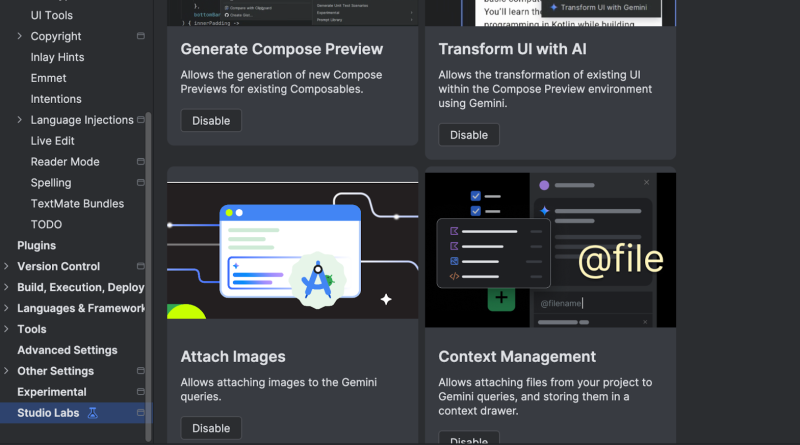The width and height of the screenshot is (800, 445).
Task: Expand the Build, Execution, Deployment section
Action: (x=7, y=288)
